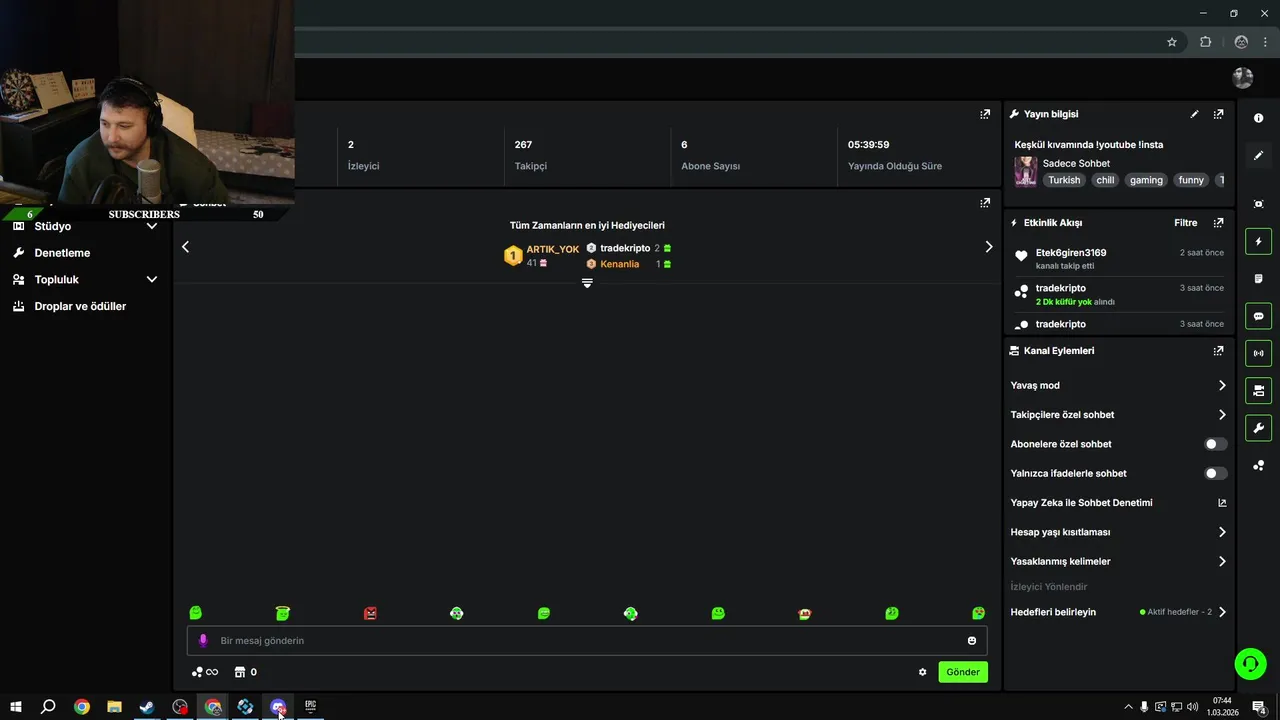Open the shop icon showing 0
1280x720 pixels.
pyautogui.click(x=245, y=672)
